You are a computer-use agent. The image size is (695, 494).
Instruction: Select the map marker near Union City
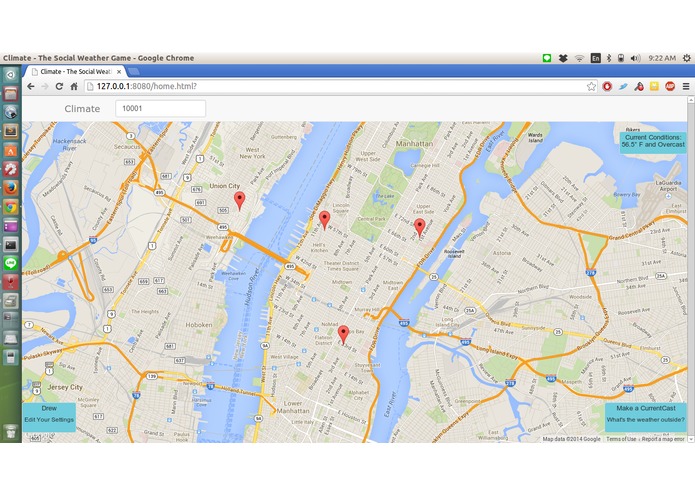pos(239,201)
